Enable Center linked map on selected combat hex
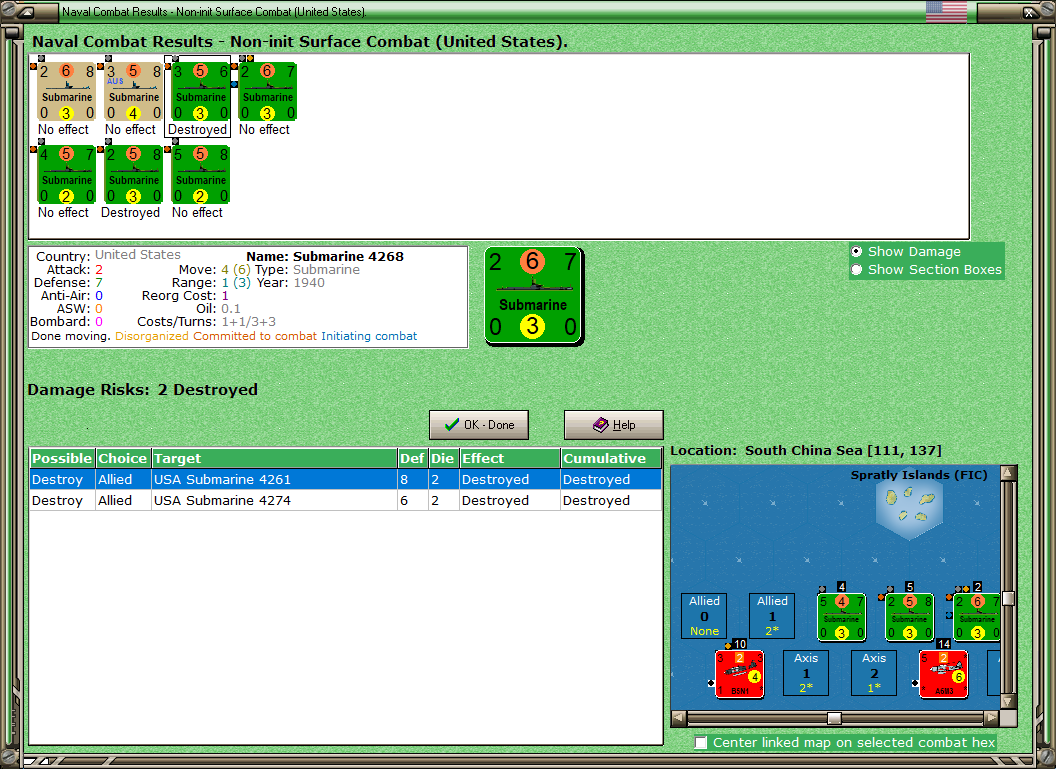This screenshot has height=769, width=1056. 701,742
